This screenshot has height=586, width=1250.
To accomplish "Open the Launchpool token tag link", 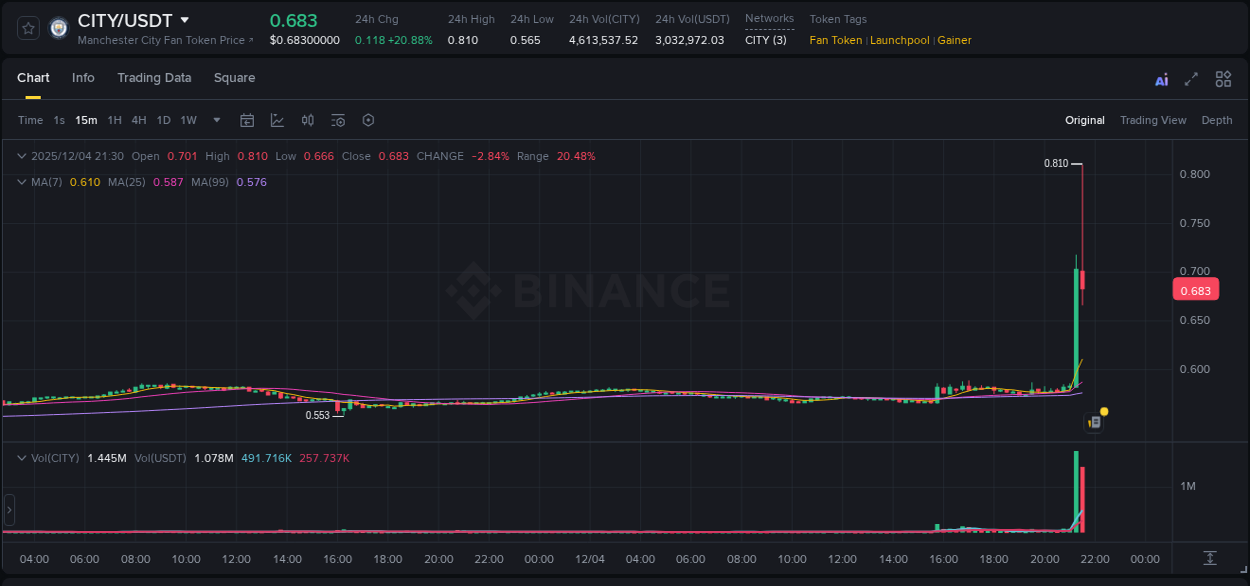I will [899, 40].
